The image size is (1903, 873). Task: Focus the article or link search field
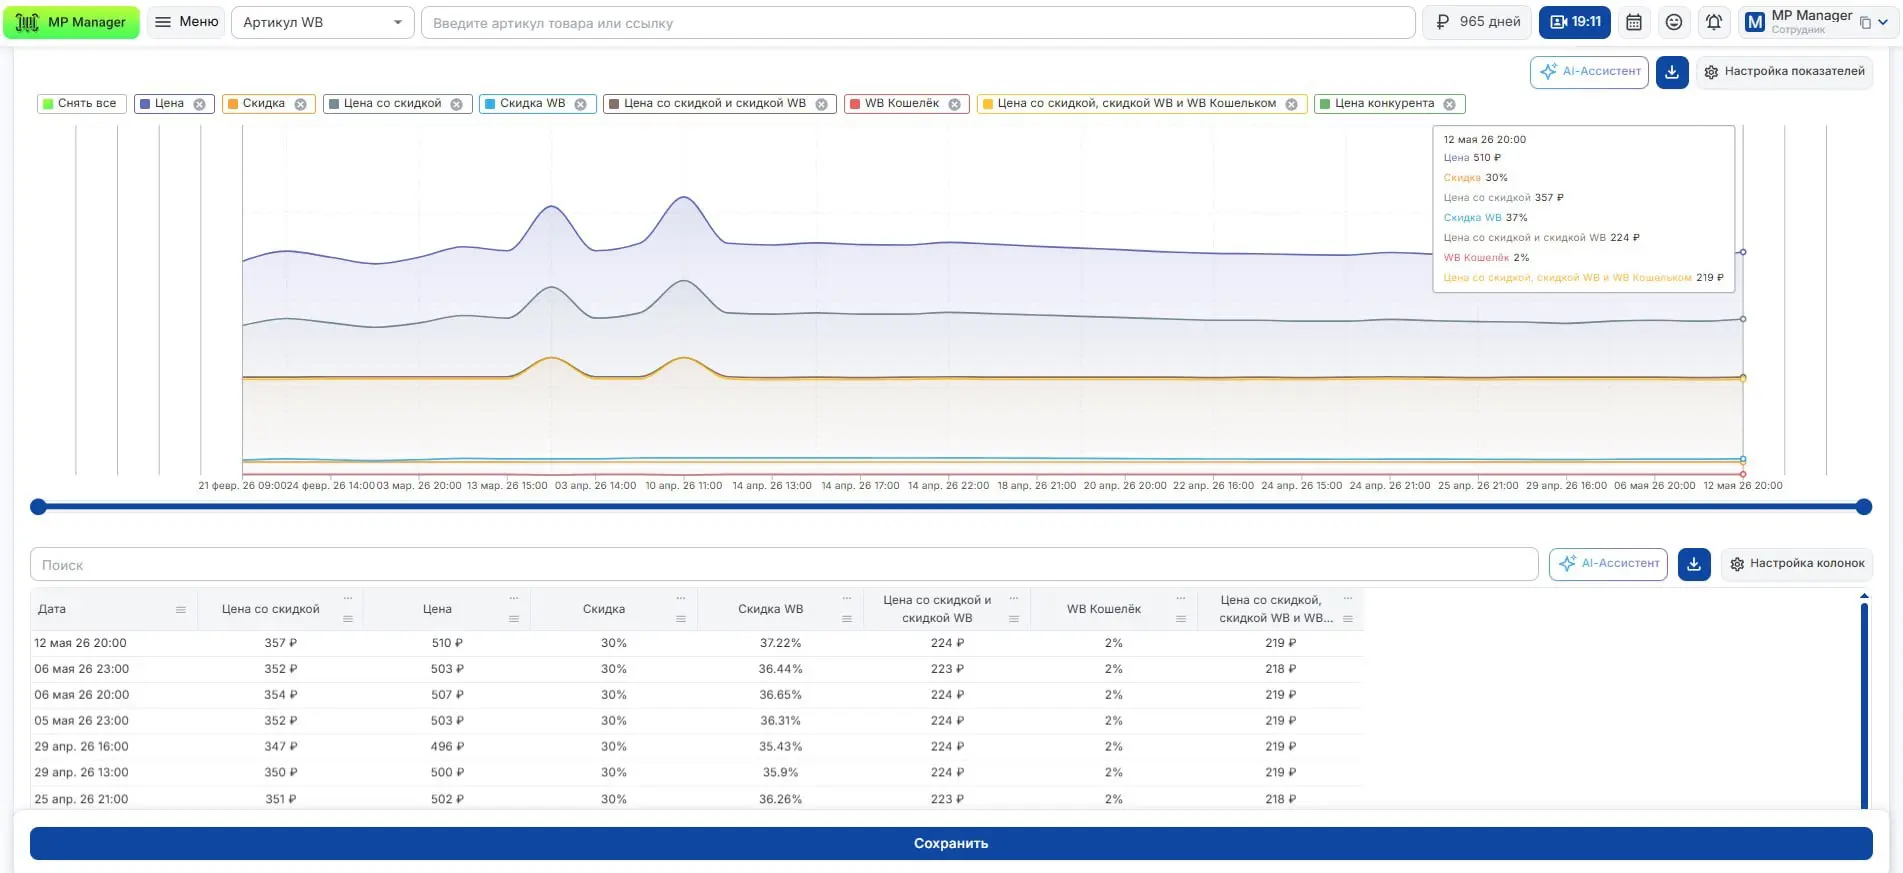pyautogui.click(x=917, y=22)
